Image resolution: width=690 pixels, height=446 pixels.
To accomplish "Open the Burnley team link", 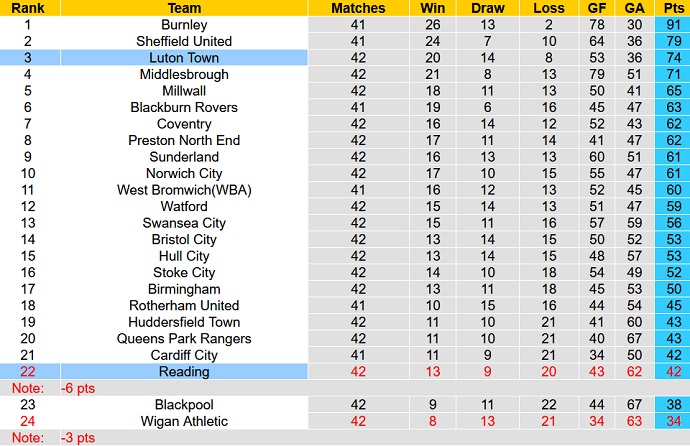I will click(x=184, y=25).
